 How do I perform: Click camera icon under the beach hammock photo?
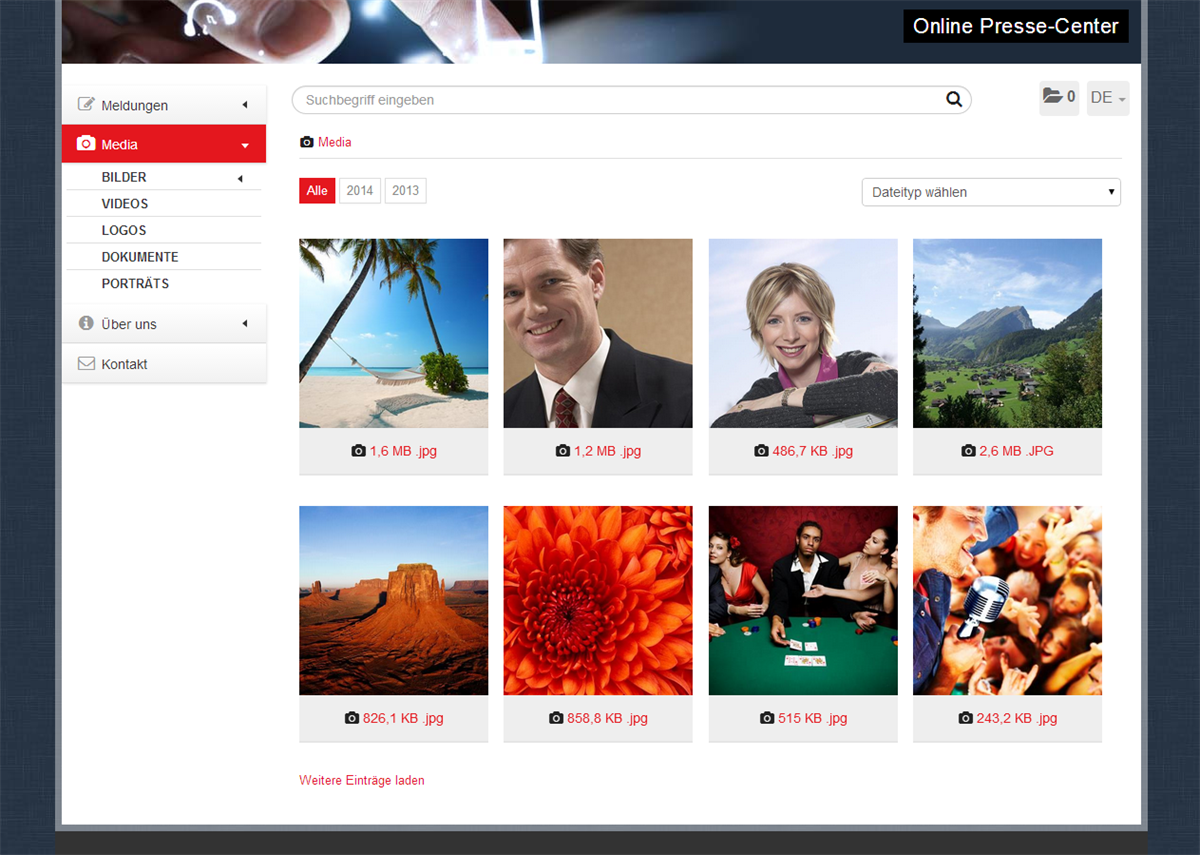358,451
